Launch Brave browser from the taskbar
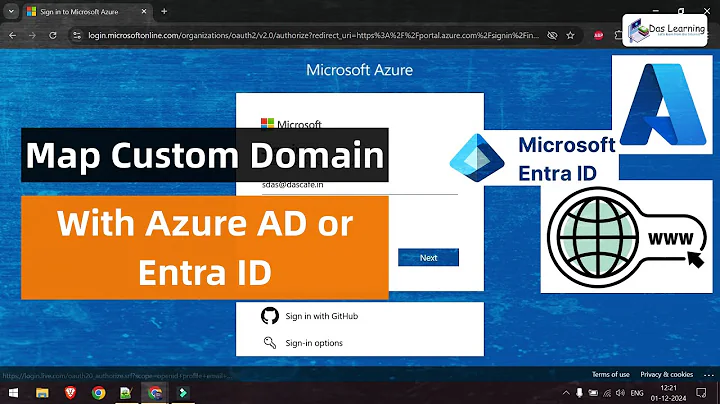The height and width of the screenshot is (404, 720). click(70, 393)
